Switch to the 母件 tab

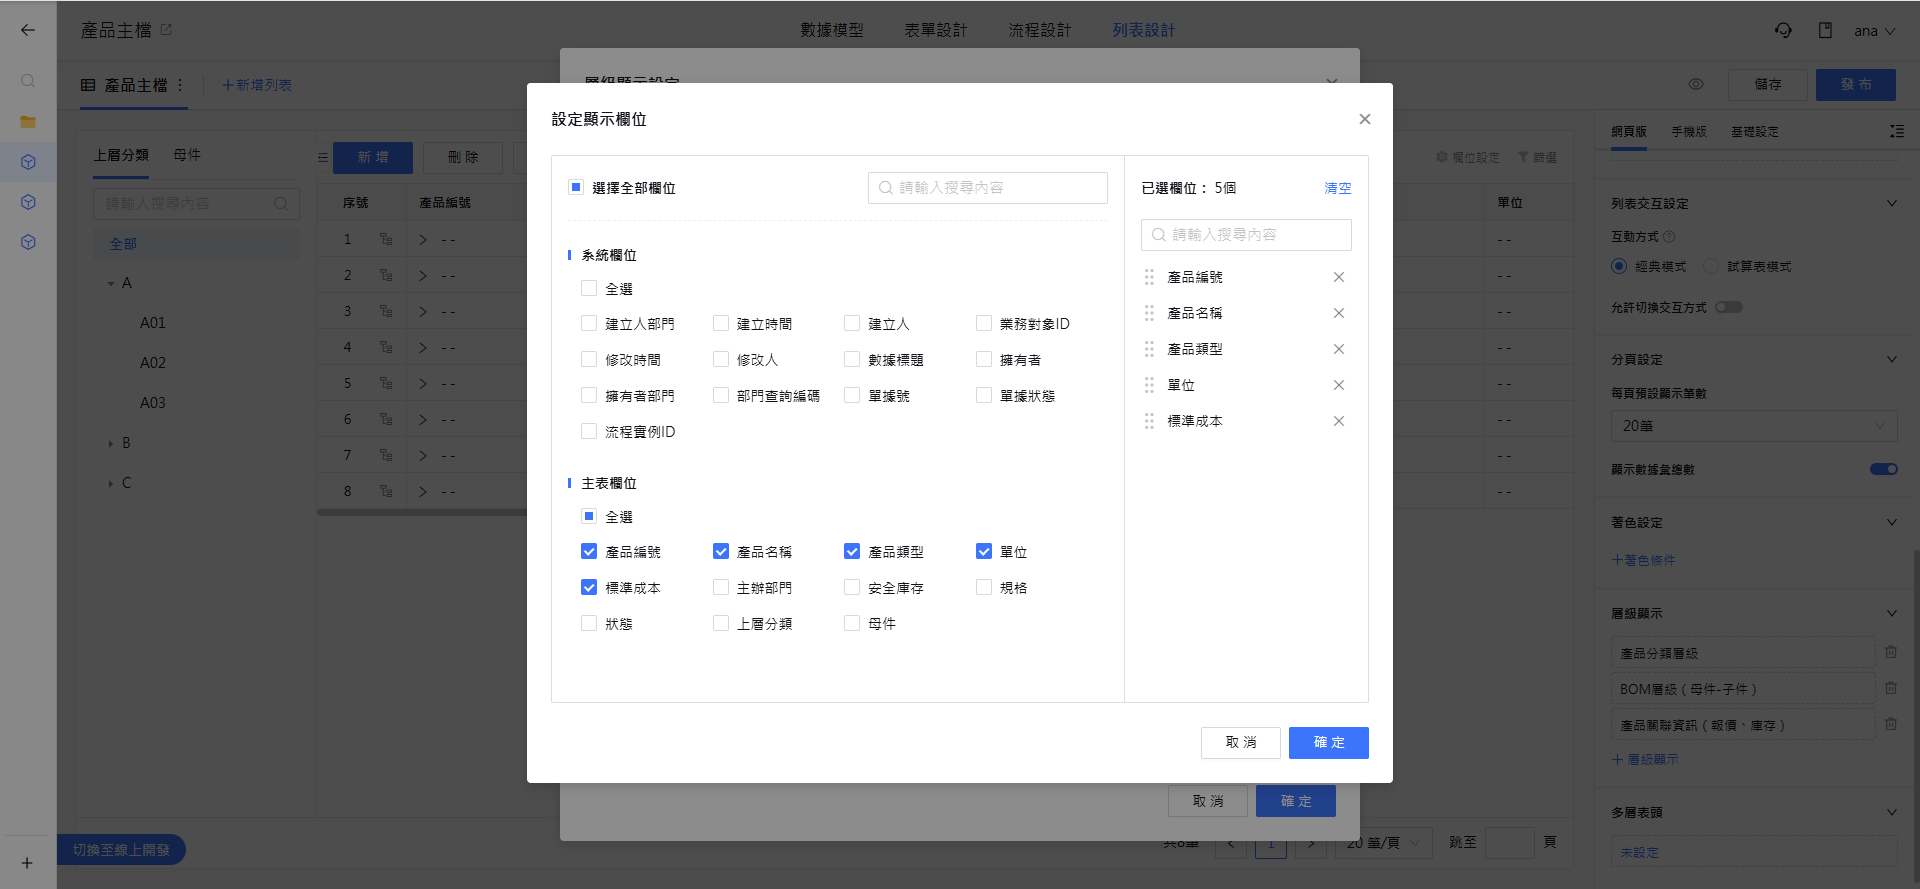pyautogui.click(x=187, y=155)
